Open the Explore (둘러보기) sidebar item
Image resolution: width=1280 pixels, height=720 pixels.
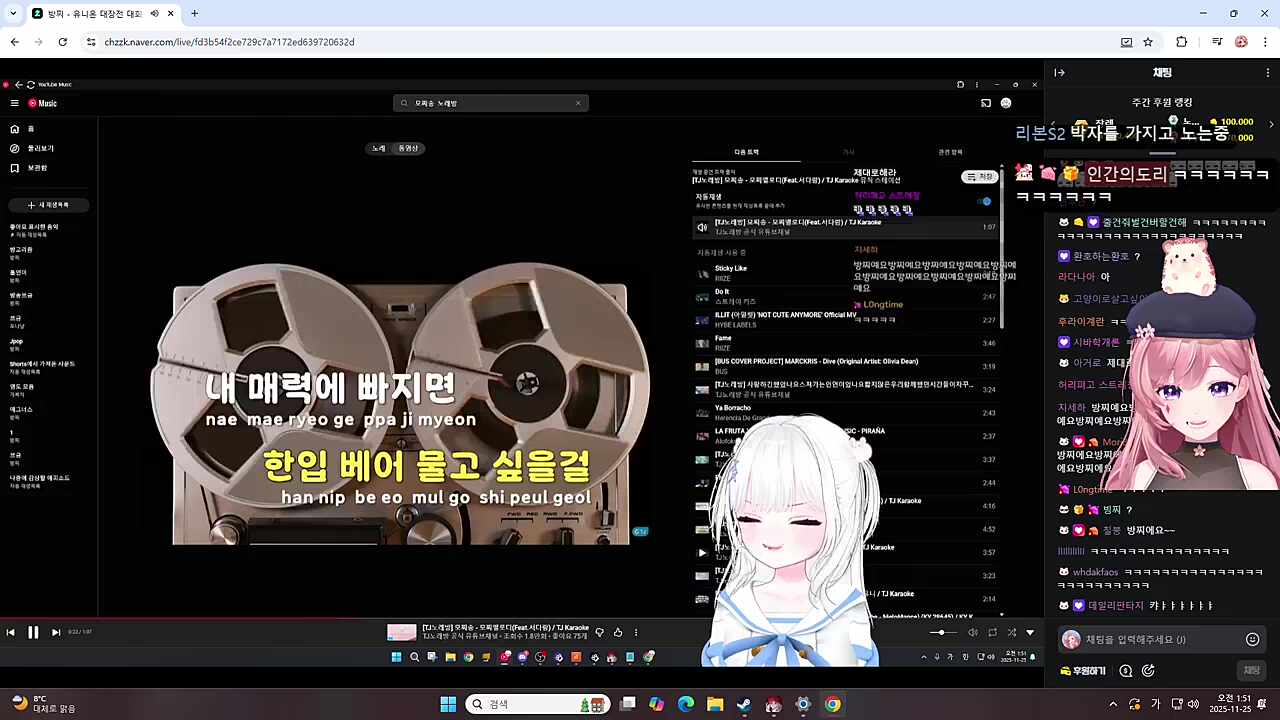pyautogui.click(x=32, y=148)
